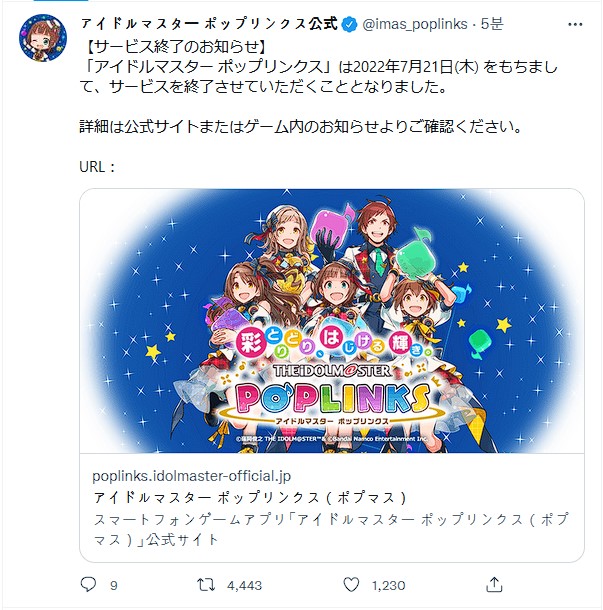This screenshot has width=603, height=610.
Task: Click the reply speech bubble icon
Action: [x=88, y=584]
